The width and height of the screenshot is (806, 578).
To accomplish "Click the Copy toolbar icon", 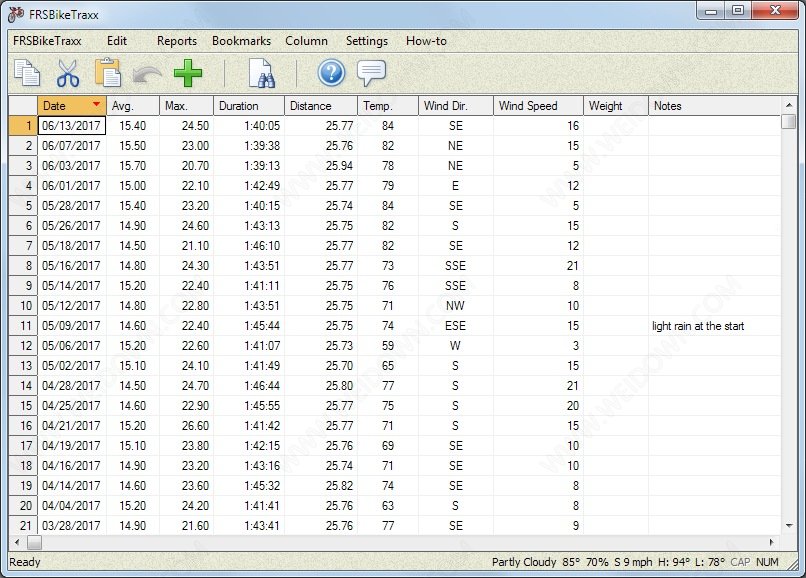I will pos(27,73).
